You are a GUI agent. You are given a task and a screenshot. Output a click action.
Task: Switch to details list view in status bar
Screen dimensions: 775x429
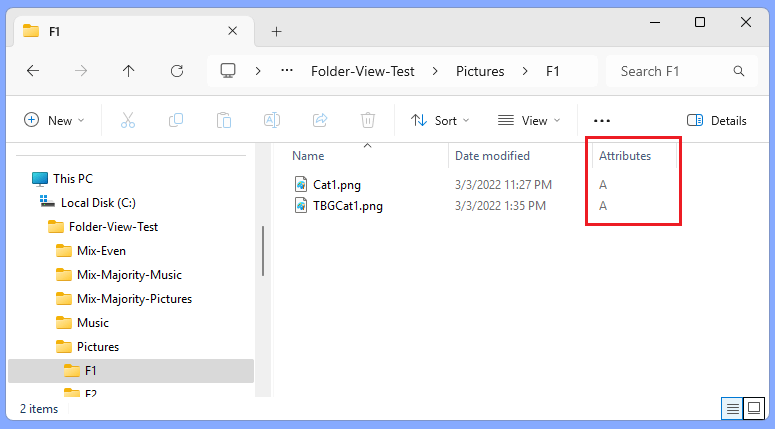tap(732, 408)
